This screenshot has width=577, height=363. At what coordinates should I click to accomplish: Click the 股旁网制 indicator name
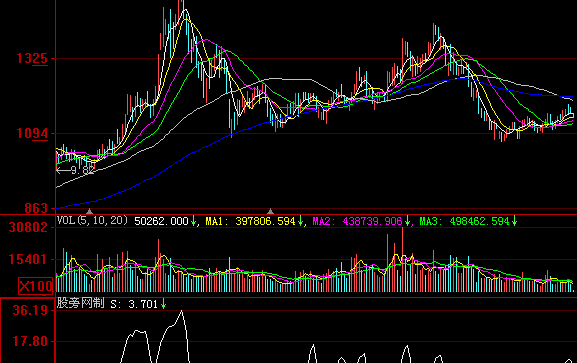point(81,303)
